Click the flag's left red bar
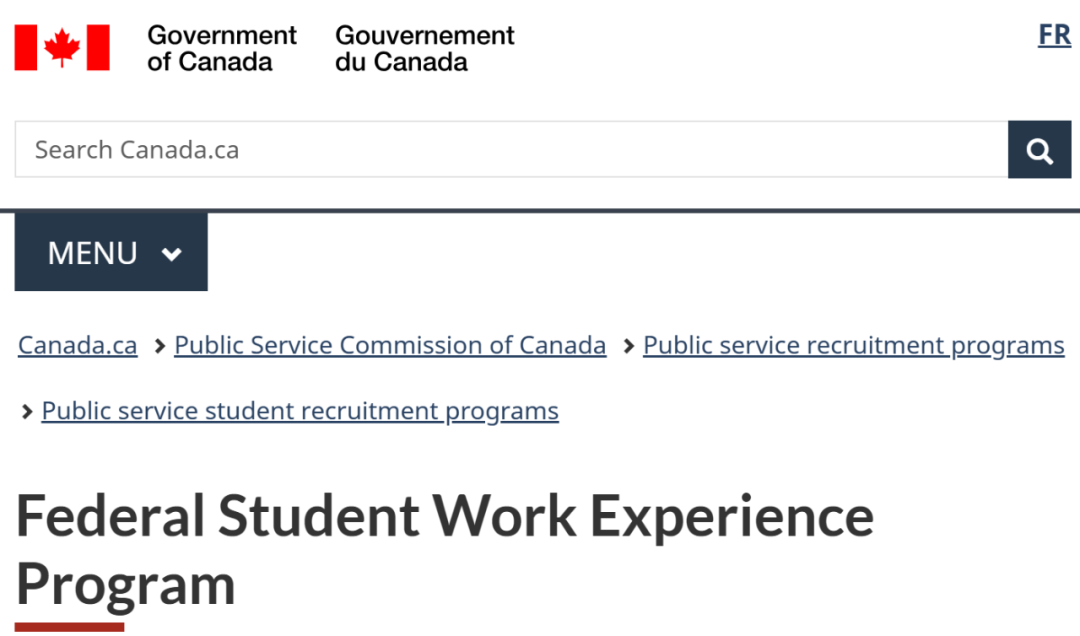The height and width of the screenshot is (636, 1080). tap(25, 47)
